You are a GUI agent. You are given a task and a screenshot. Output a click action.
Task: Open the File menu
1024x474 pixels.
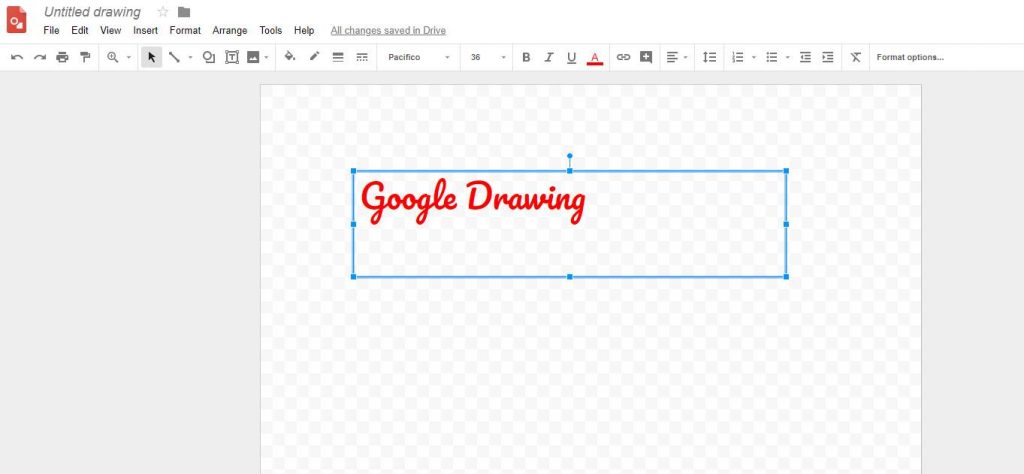point(51,30)
